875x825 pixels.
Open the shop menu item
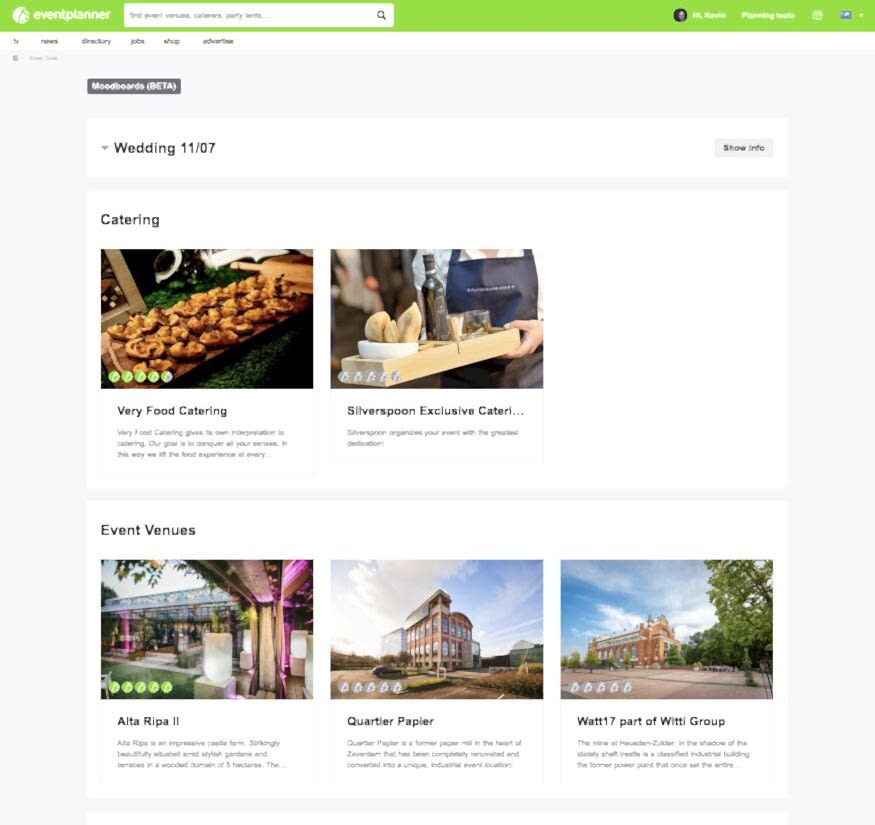pos(172,41)
